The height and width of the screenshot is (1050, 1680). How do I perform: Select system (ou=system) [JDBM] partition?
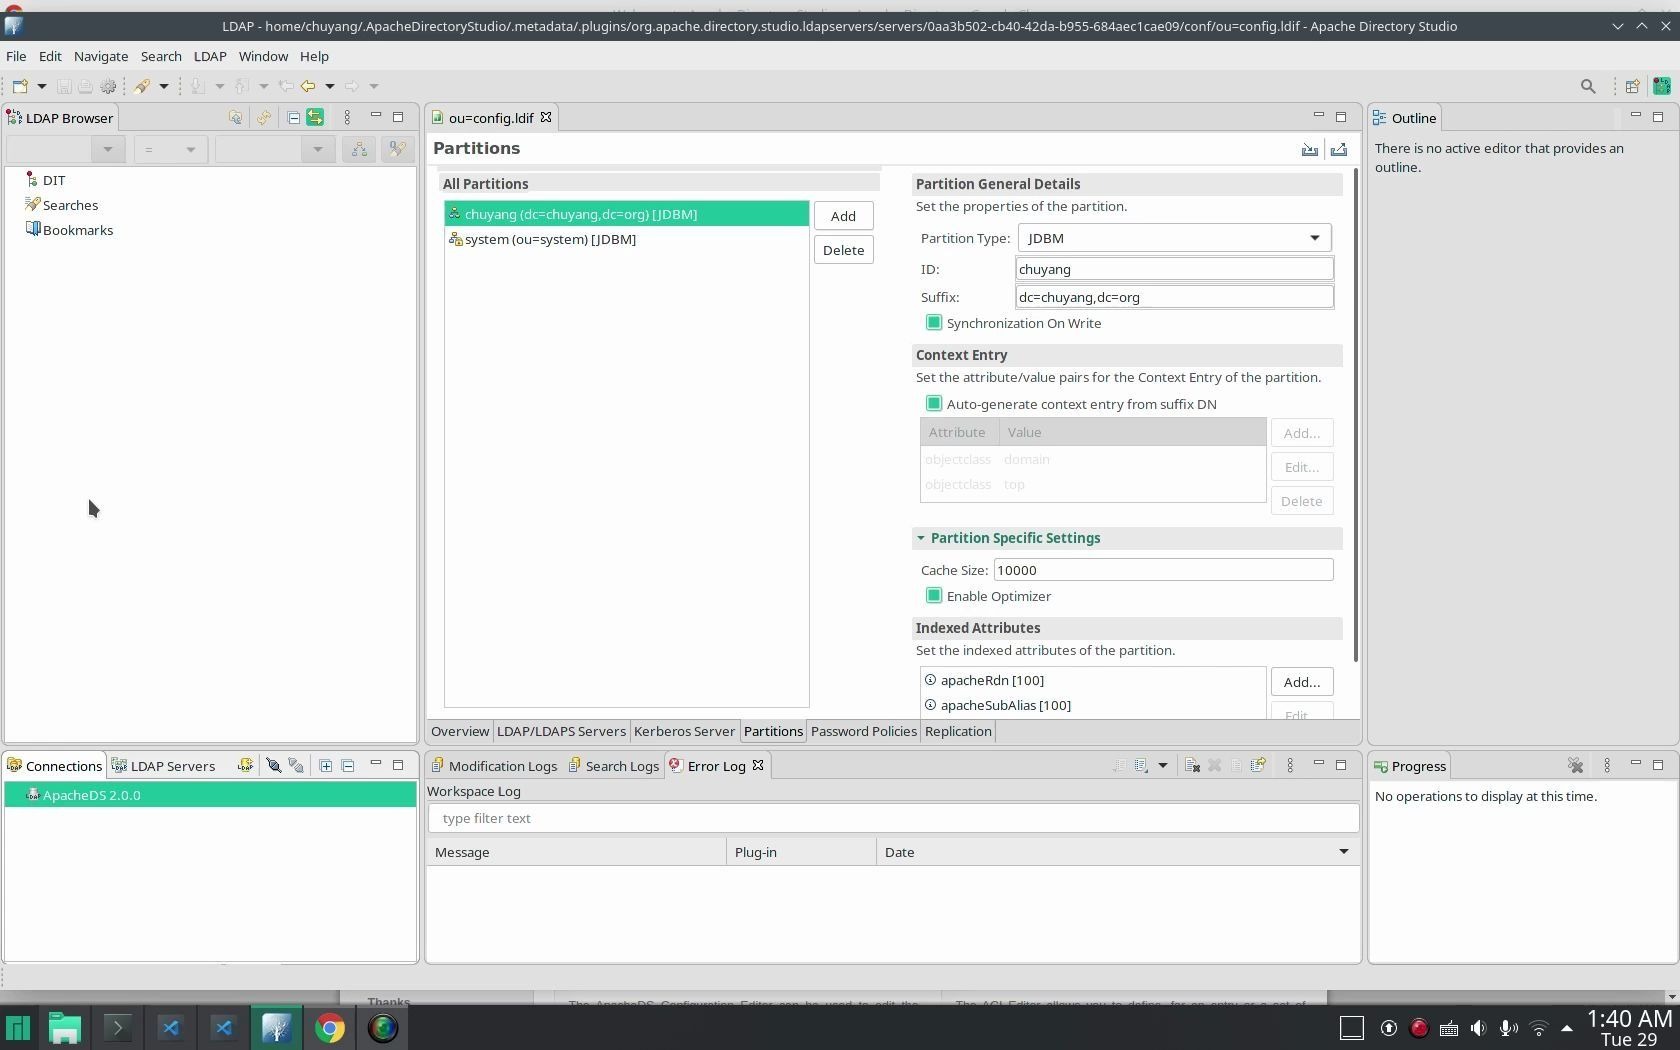click(x=626, y=239)
